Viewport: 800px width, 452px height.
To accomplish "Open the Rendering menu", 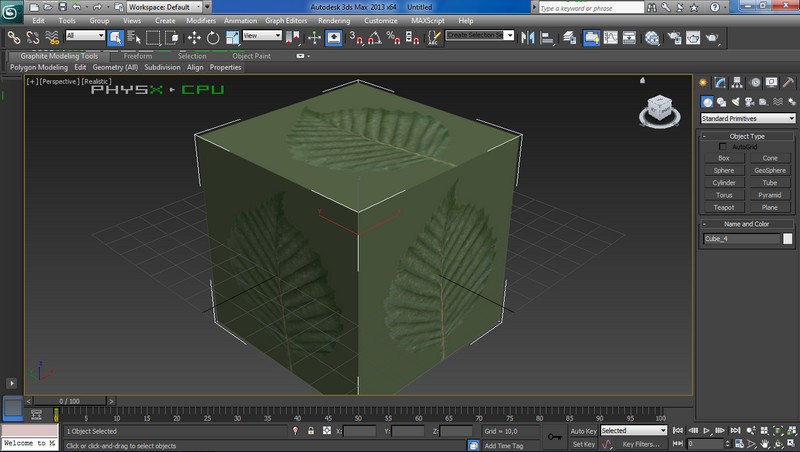I will (x=333, y=20).
